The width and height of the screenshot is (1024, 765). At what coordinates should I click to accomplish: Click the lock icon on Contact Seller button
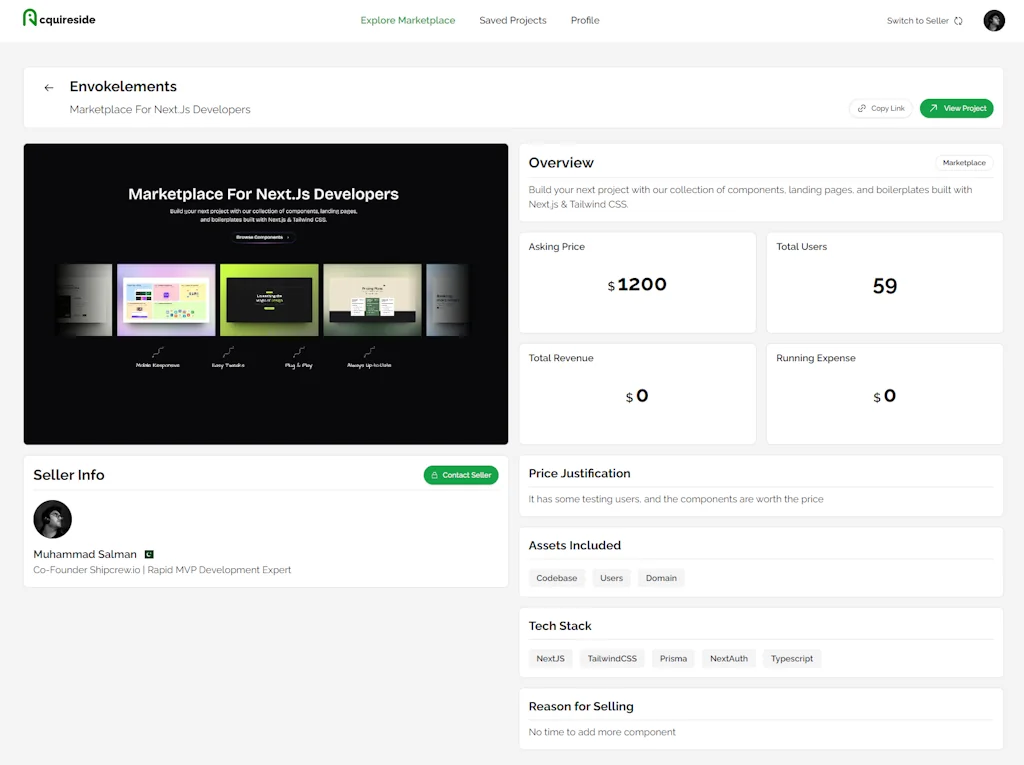434,475
